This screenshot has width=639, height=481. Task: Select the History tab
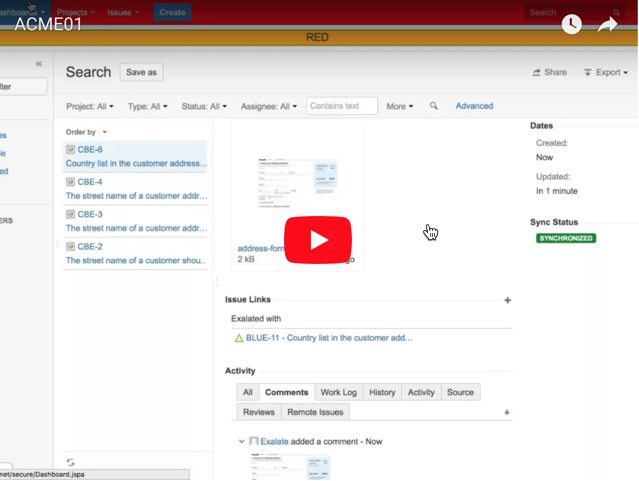[382, 392]
